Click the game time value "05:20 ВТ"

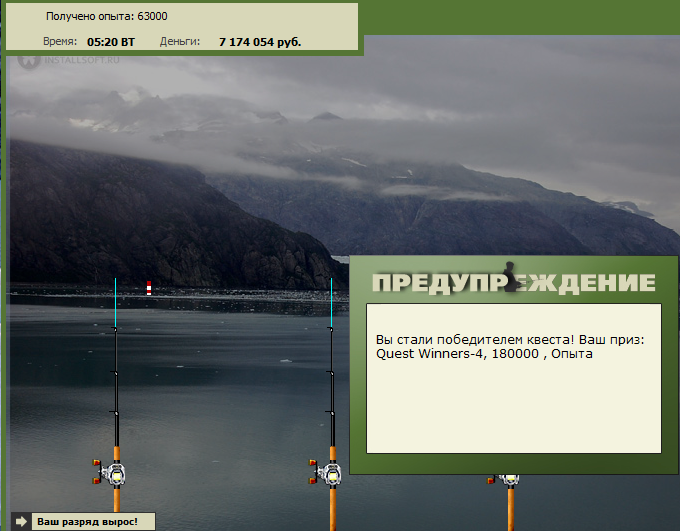coord(111,42)
